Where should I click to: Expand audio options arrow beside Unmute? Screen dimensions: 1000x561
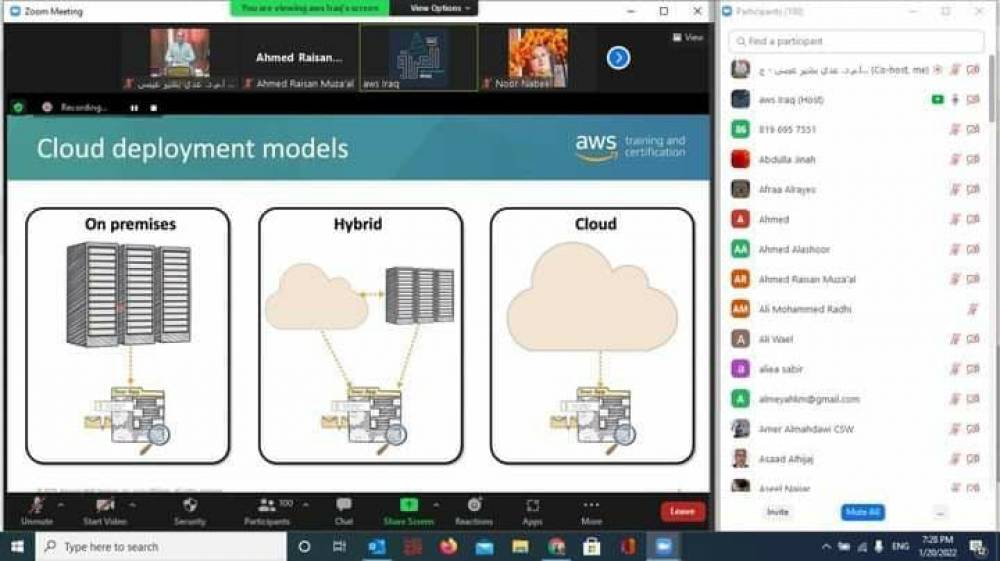point(61,504)
